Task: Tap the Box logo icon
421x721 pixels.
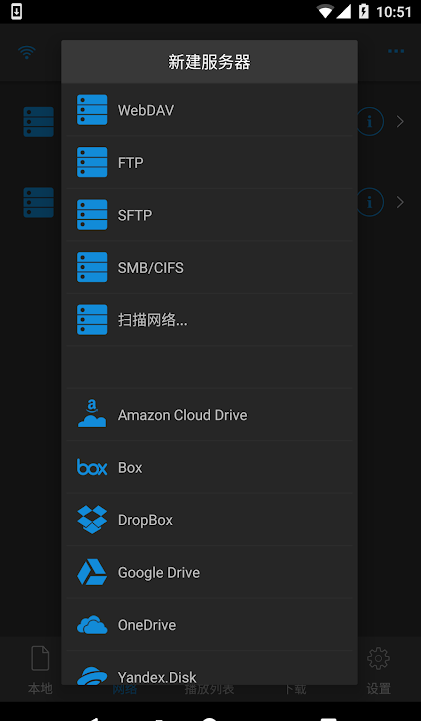Action: tap(92, 467)
